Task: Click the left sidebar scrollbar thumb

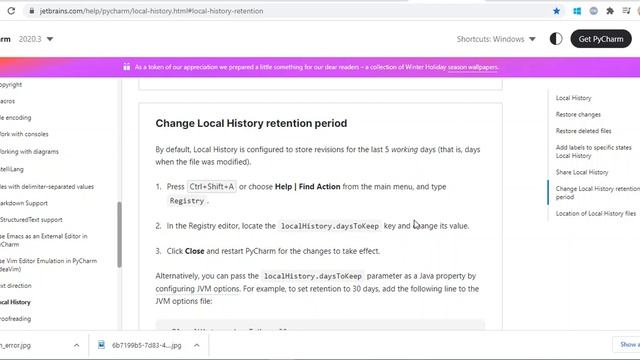Action: 119,234
